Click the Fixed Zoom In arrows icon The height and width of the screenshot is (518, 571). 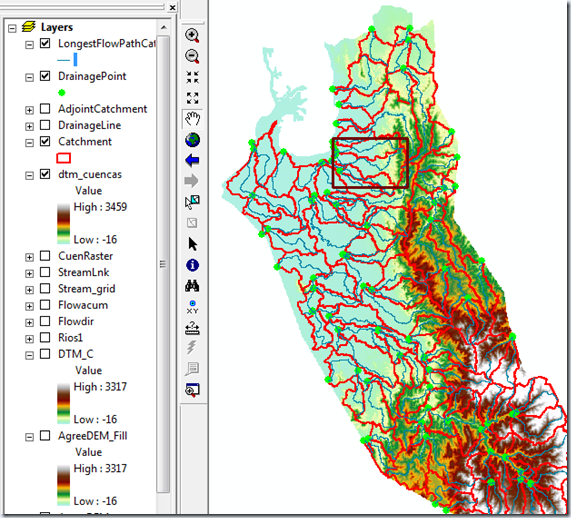tap(192, 77)
